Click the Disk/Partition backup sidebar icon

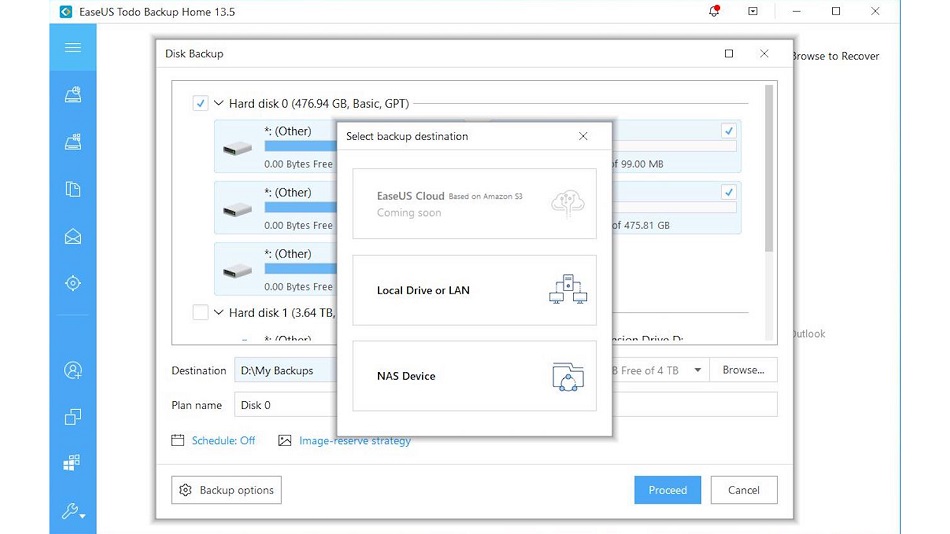pos(73,95)
